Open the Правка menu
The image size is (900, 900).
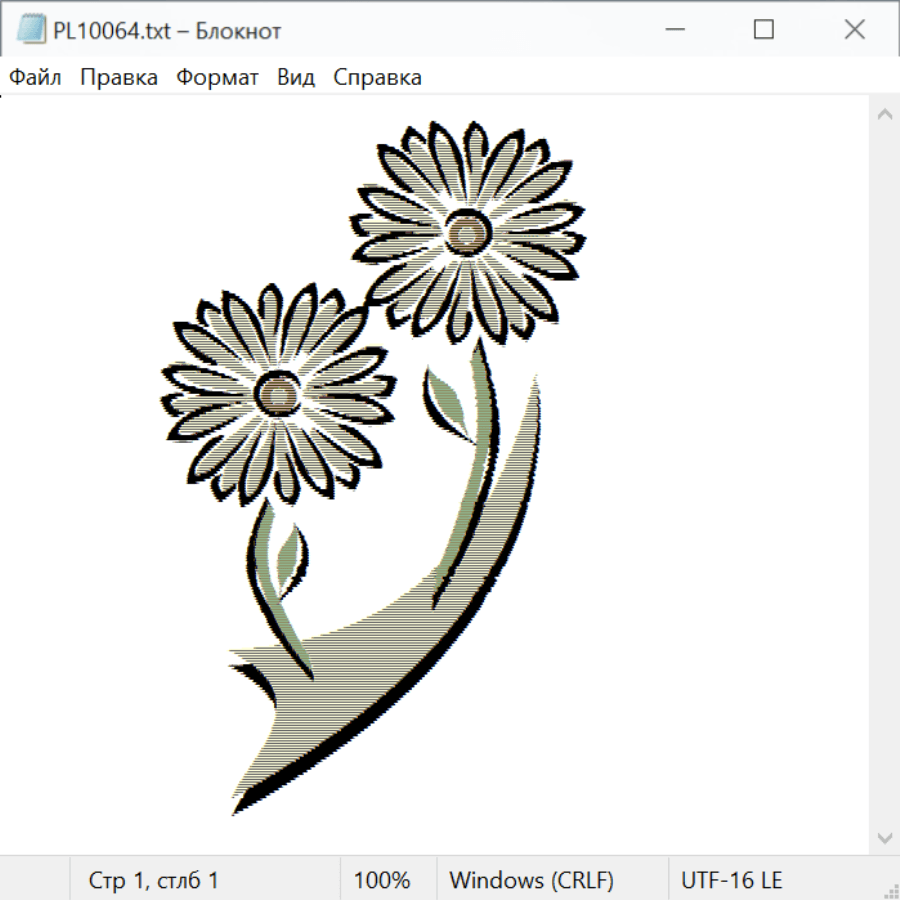[119, 78]
